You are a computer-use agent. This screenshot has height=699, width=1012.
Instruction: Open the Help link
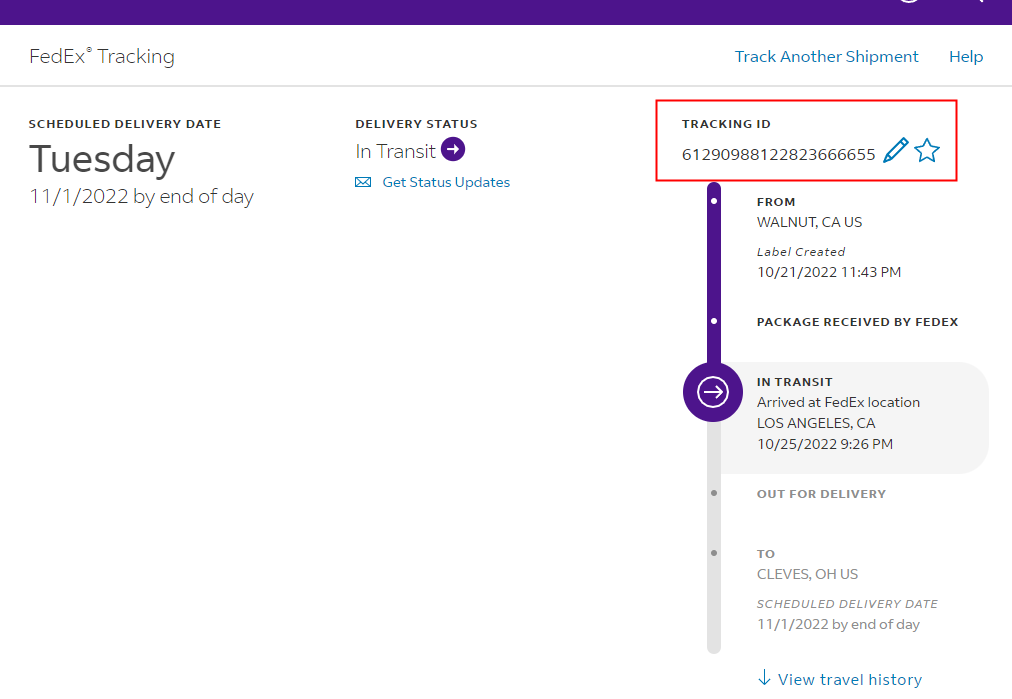[965, 57]
